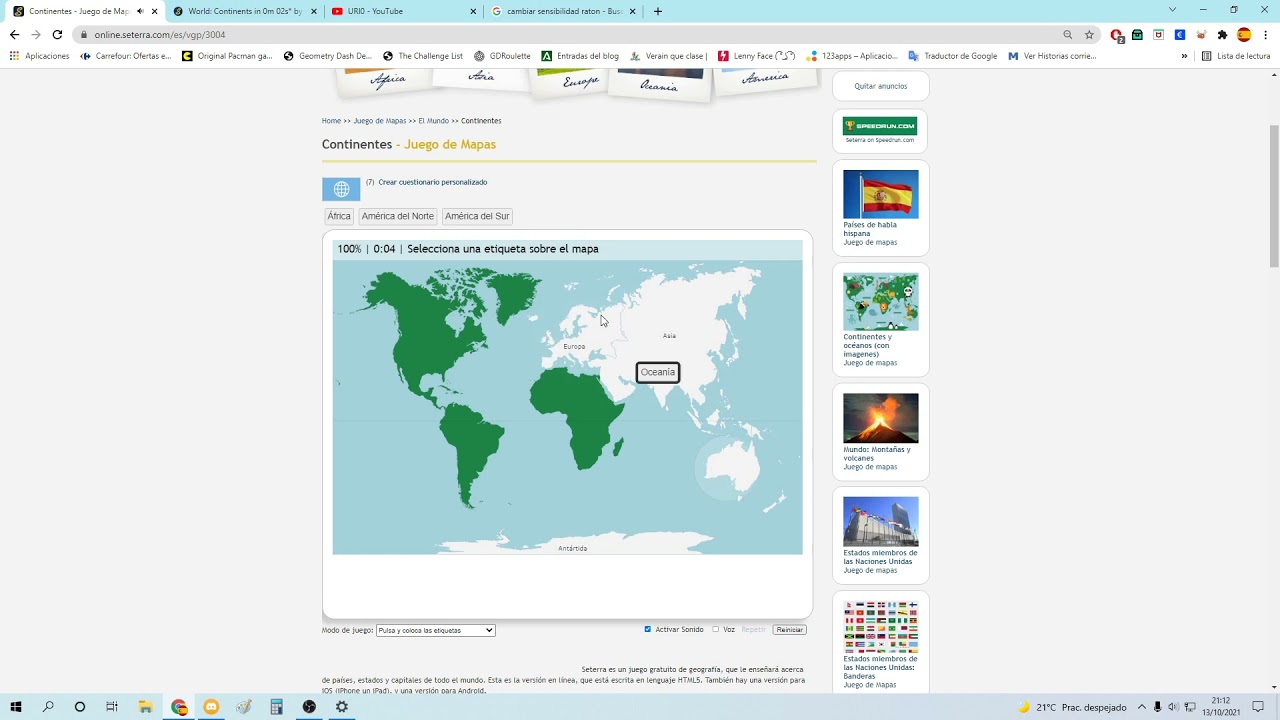The height and width of the screenshot is (720, 1280).
Task: Click the Oceanía label on map
Action: pyautogui.click(x=658, y=372)
